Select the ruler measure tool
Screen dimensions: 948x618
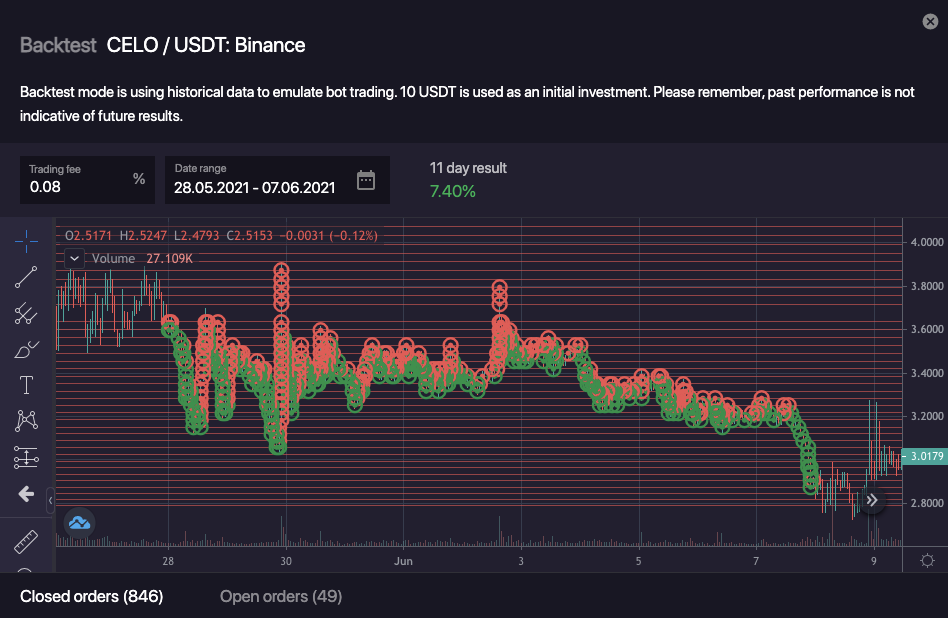27,541
